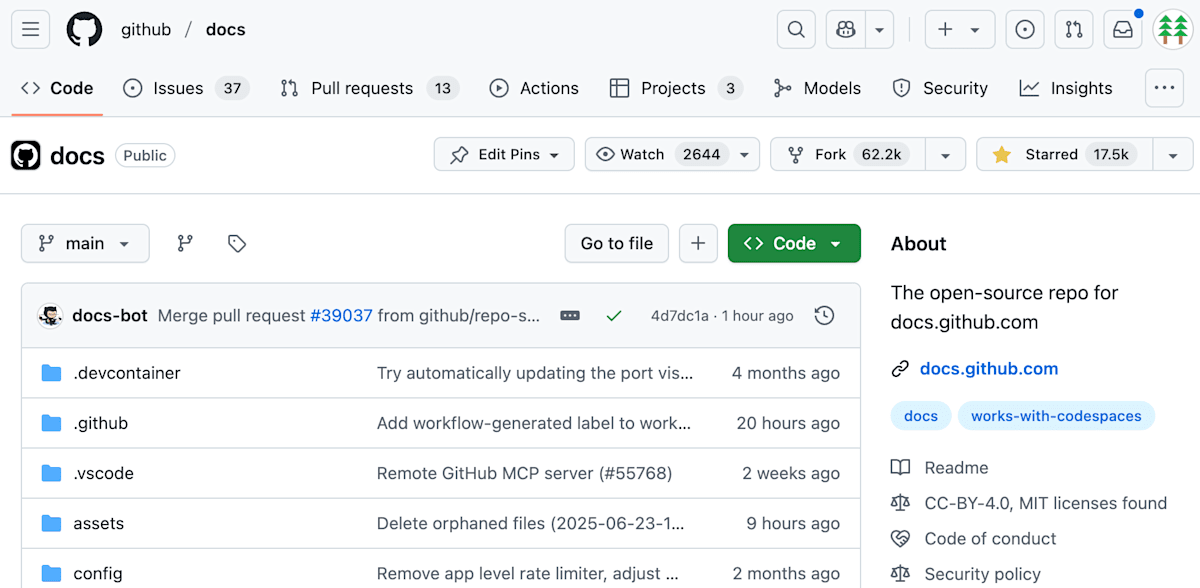The width and height of the screenshot is (1200, 588).
Task: Toggle the Starred button
Action: 1064,154
